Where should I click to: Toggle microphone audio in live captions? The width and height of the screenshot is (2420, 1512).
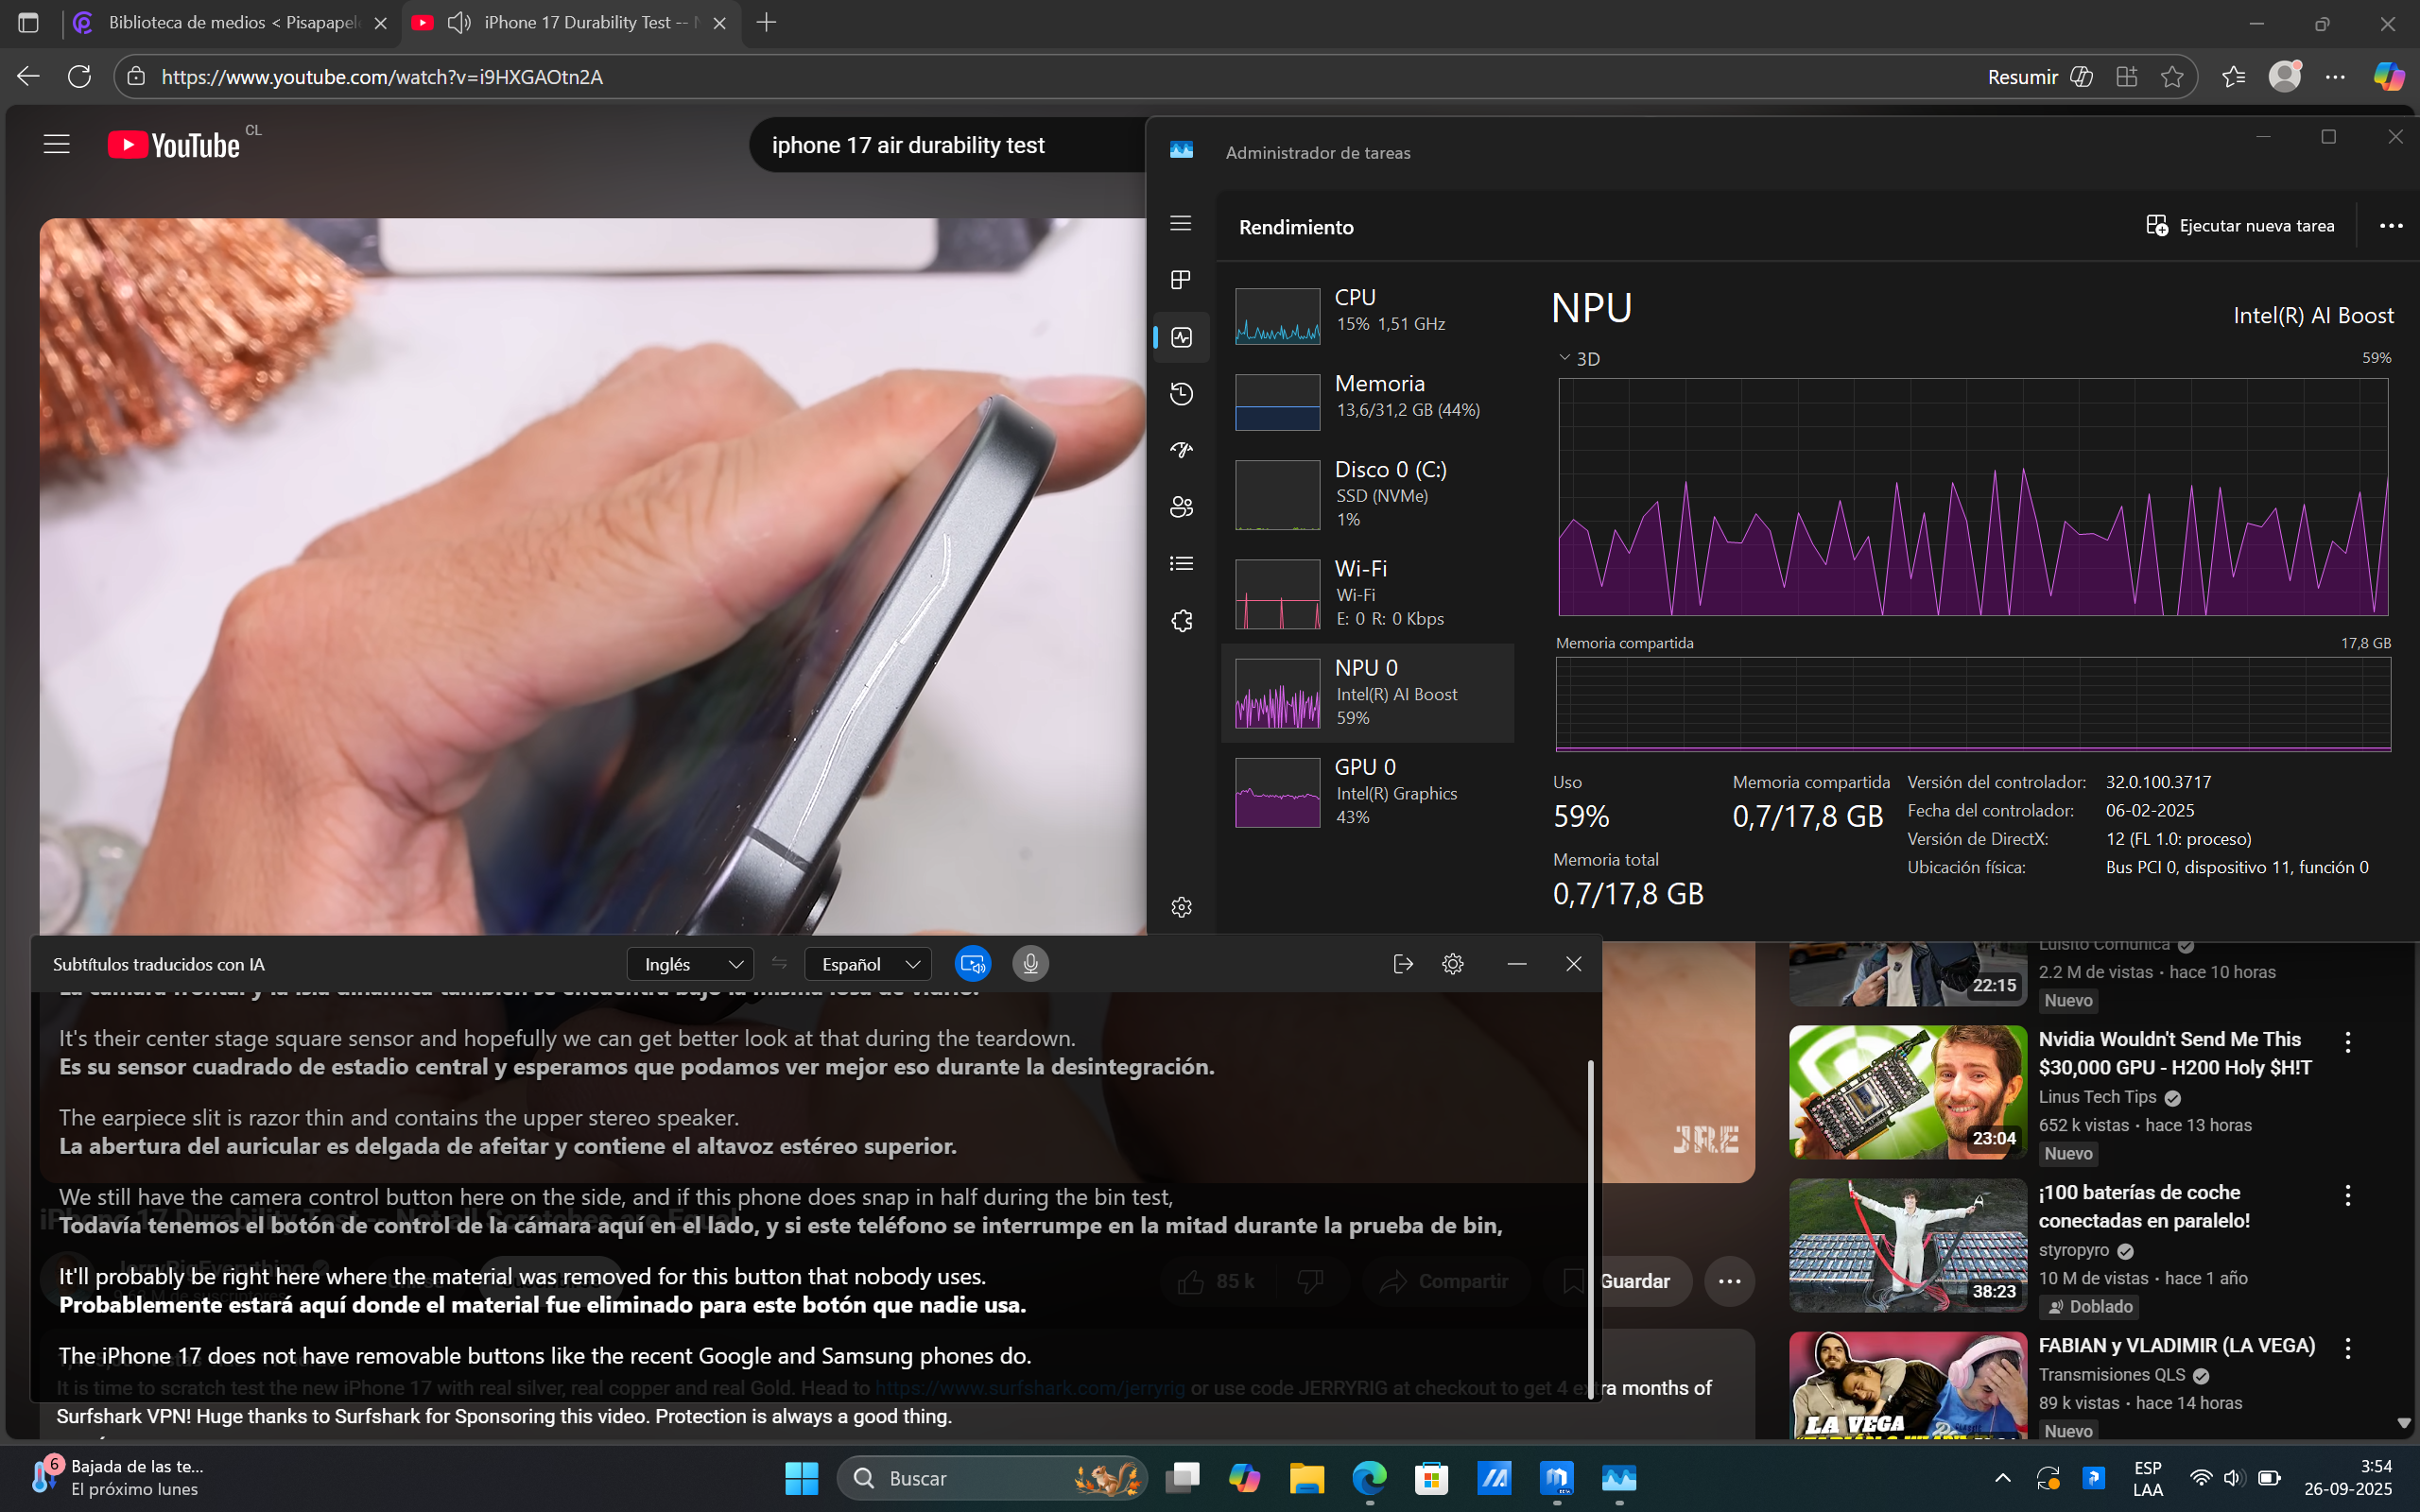1030,964
